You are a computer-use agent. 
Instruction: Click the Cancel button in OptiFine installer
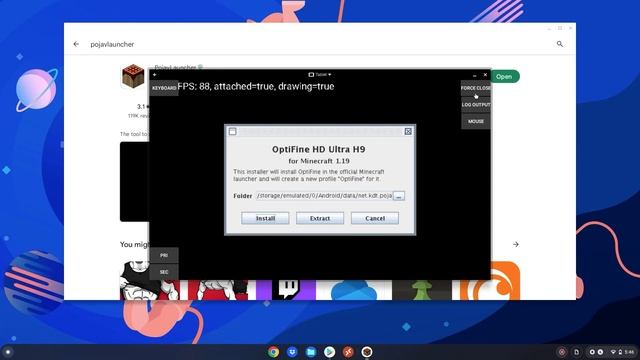tap(375, 218)
